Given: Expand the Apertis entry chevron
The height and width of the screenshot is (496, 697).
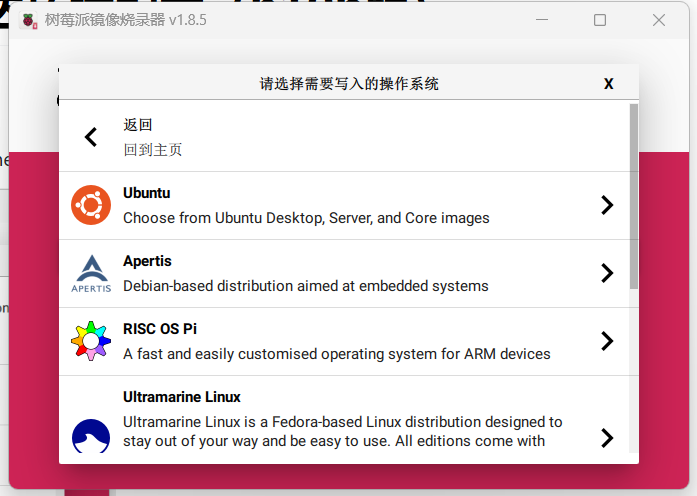Looking at the screenshot, I should pyautogui.click(x=607, y=273).
